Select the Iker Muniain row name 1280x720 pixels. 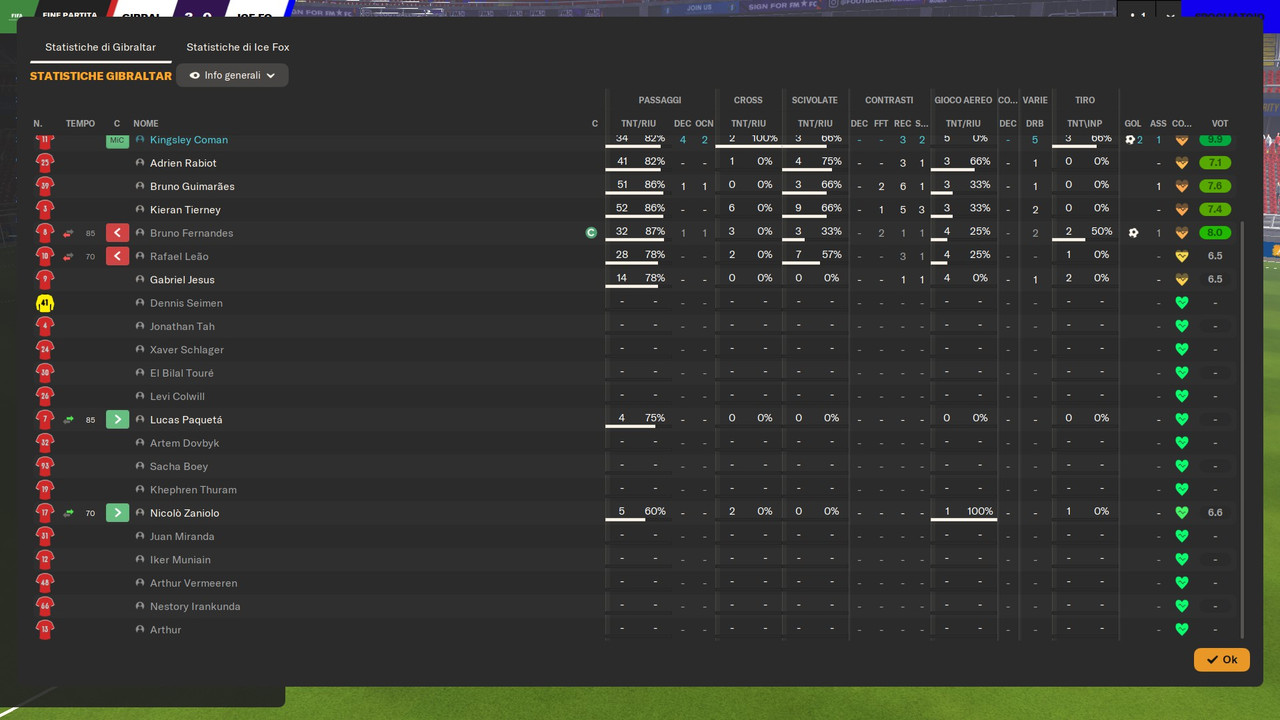click(x=180, y=560)
